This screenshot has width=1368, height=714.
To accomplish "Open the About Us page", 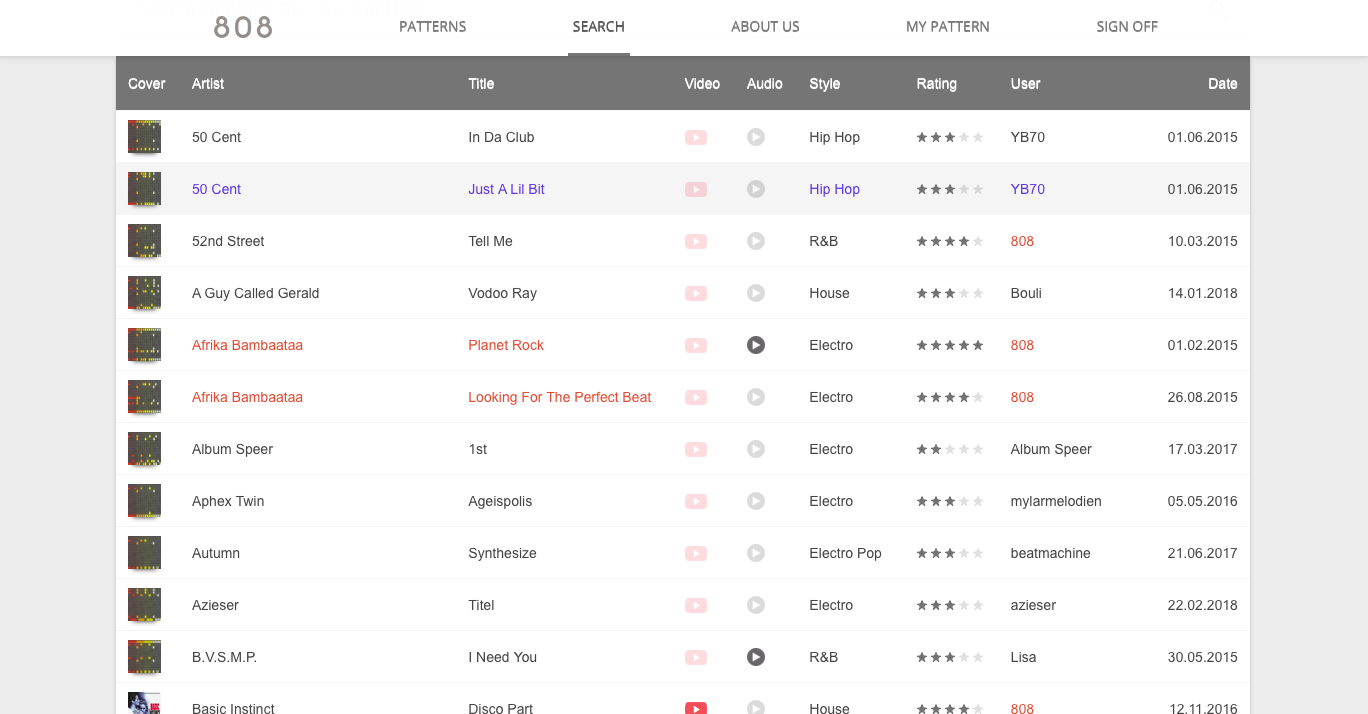I will tap(765, 27).
